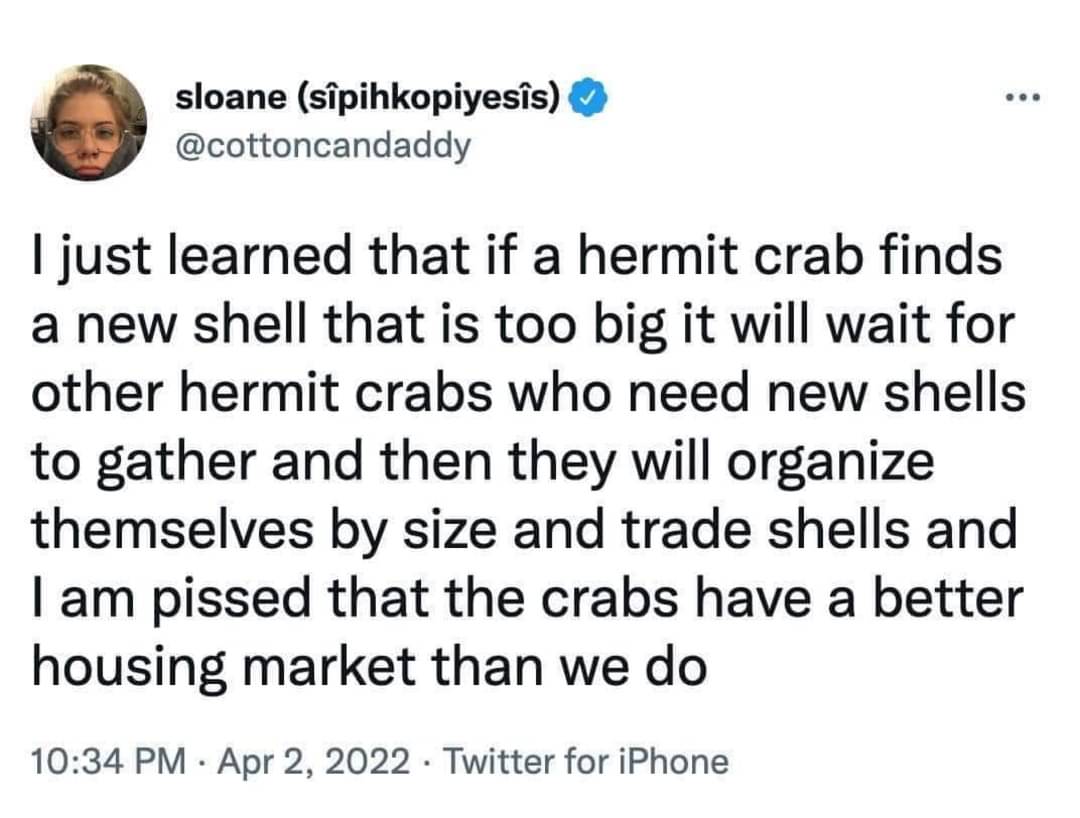This screenshot has width=1080, height=818.
Task: Click the 10:34 PM timestamp
Action: click(109, 762)
